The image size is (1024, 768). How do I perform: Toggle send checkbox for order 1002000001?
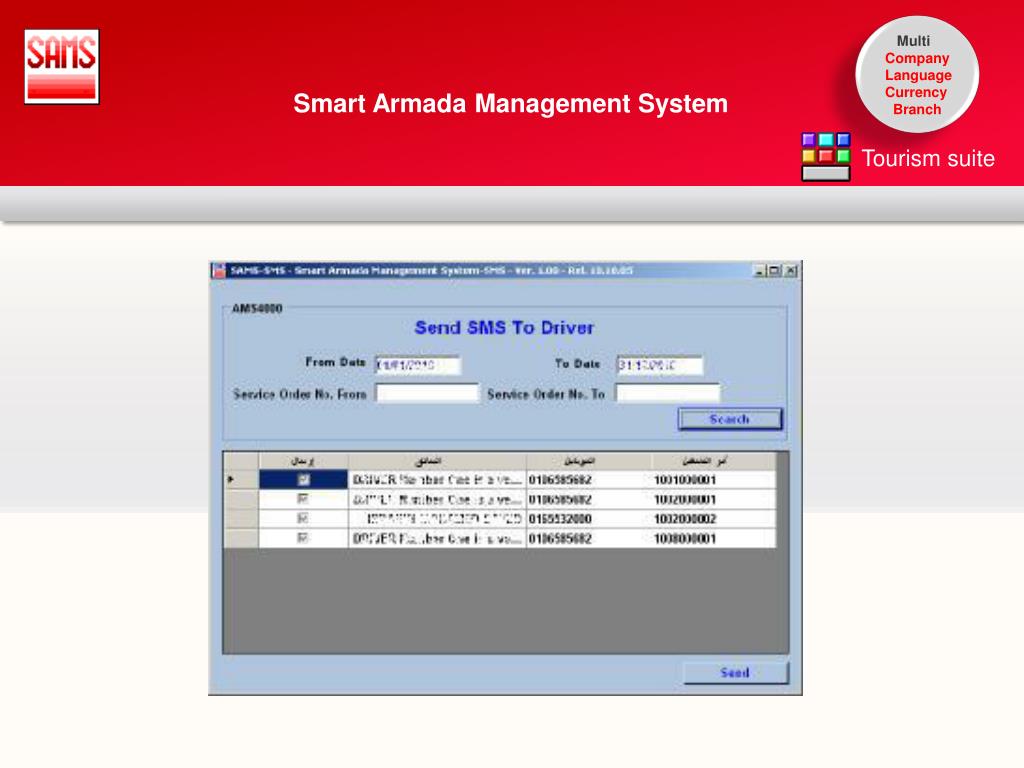[x=303, y=500]
